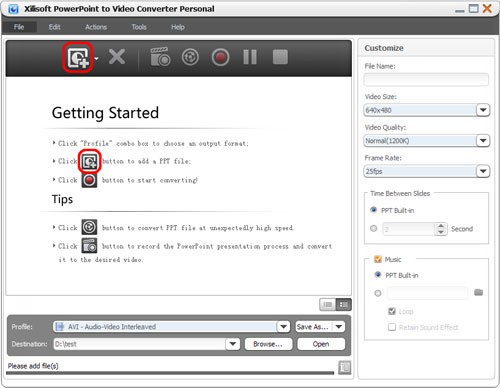Toggle the Music checkbox
Screen dimensions: 500x388
(x=378, y=259)
